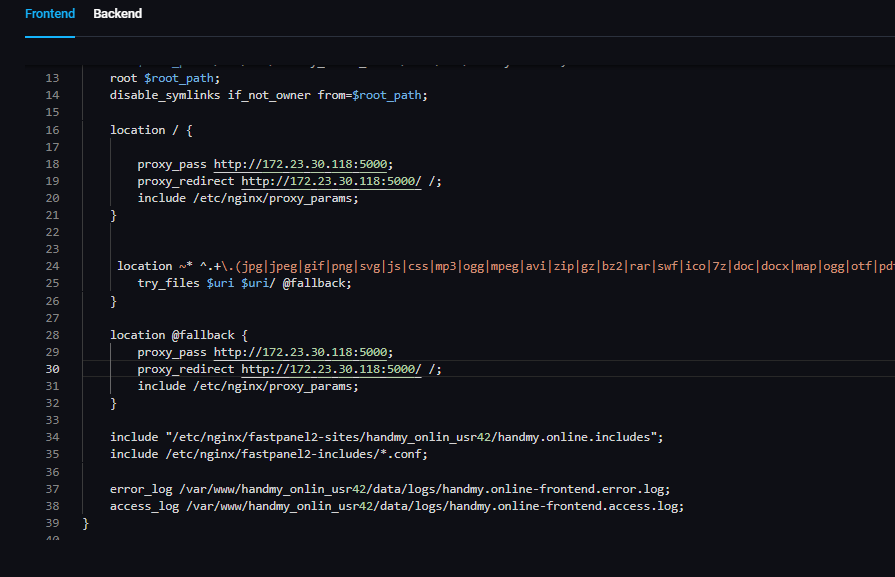This screenshot has width=895, height=577.
Task: Click 'include /etc/nginx/fastpanel2-includes/*.conf;' line
Action: click(x=269, y=454)
